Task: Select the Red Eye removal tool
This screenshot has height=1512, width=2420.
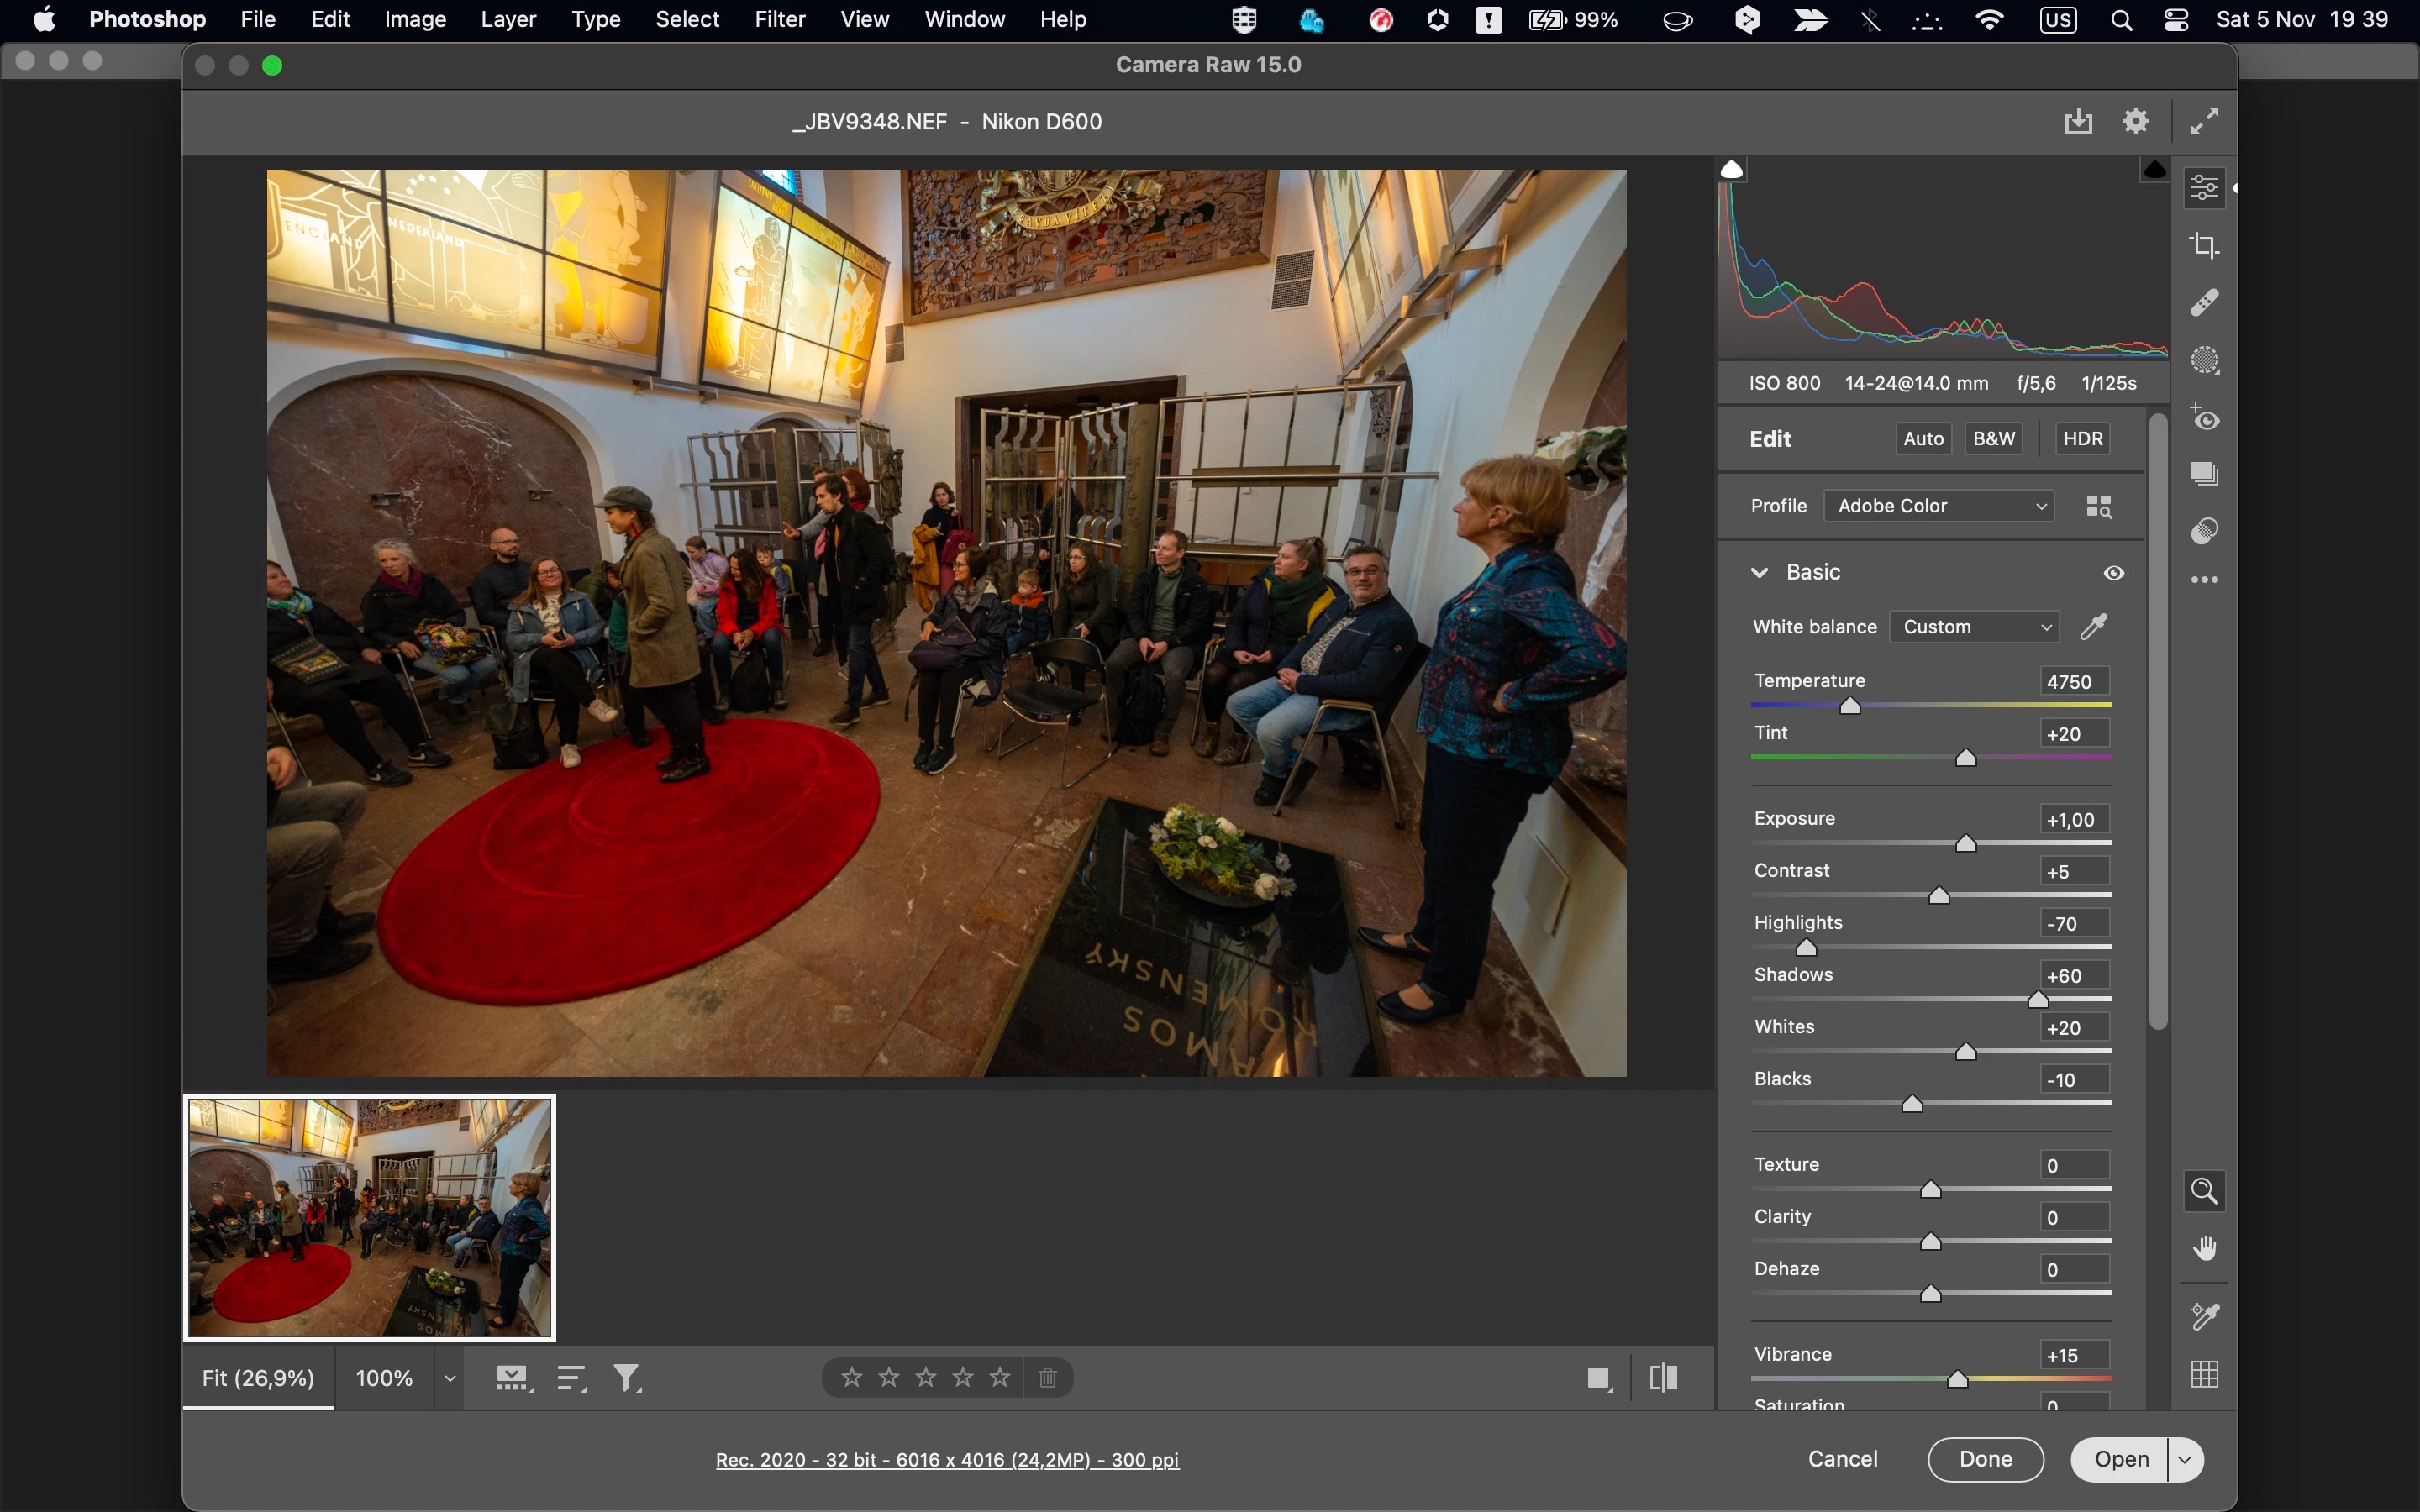Action: click(x=2205, y=418)
